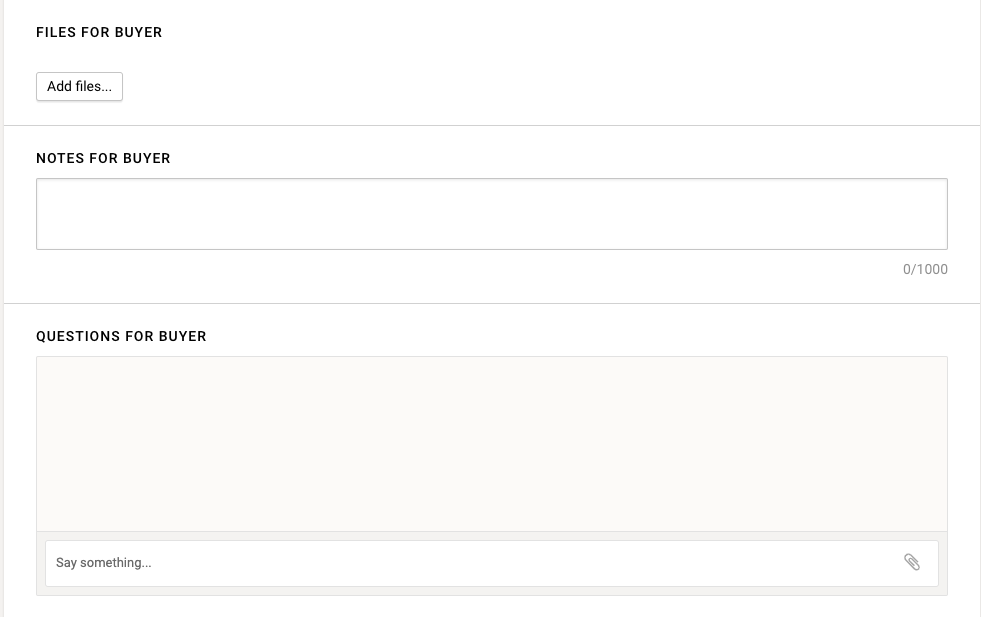Click the 0/1000 character counter
This screenshot has height=617, width=981.
tap(925, 269)
